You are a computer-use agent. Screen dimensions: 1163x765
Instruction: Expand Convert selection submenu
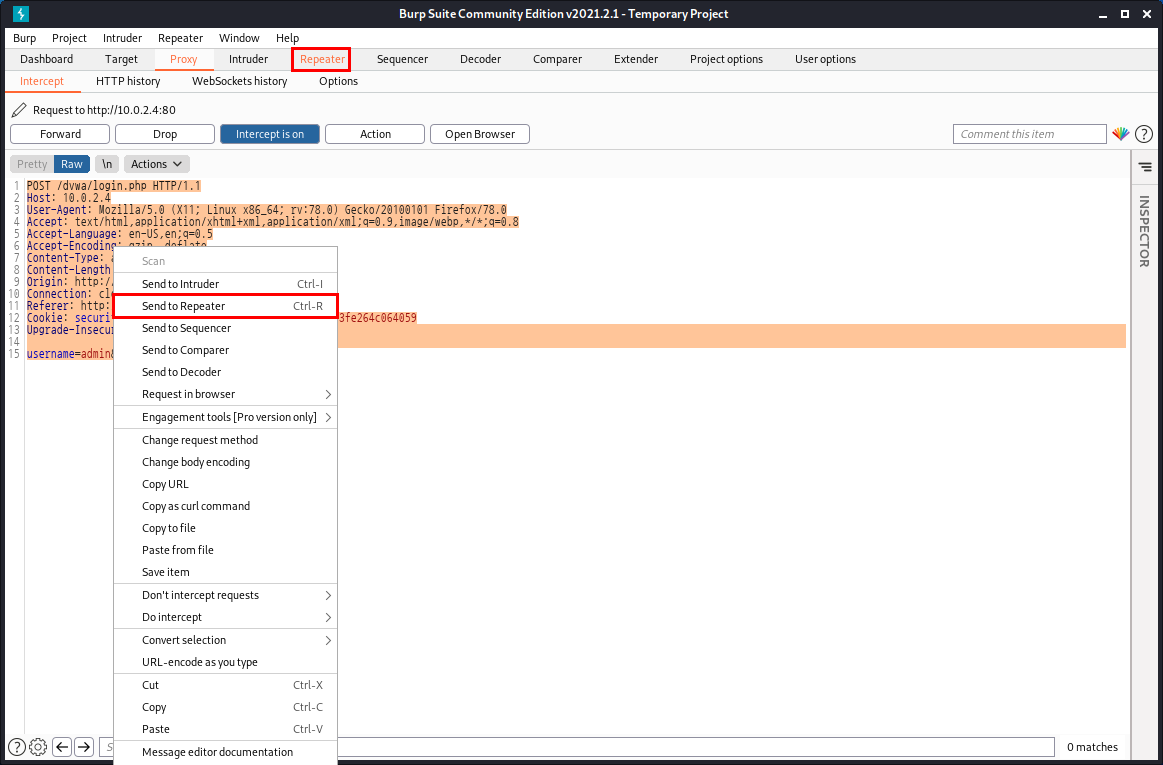tap(225, 640)
